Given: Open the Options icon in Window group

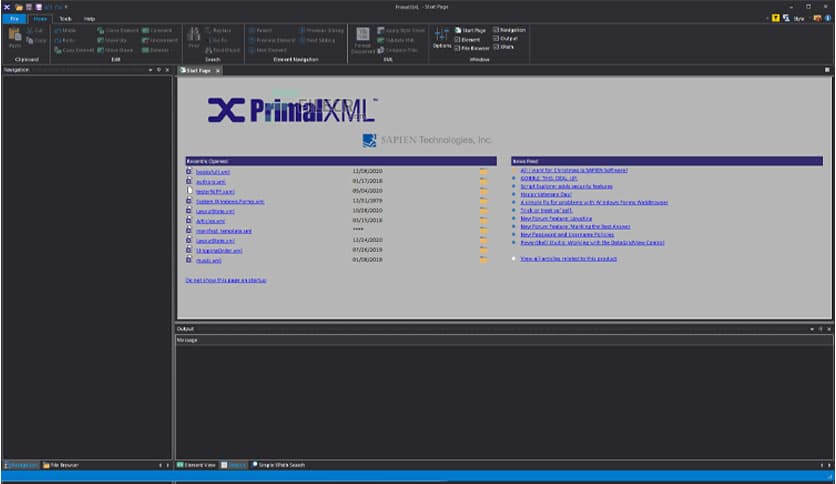Looking at the screenshot, I should click(x=441, y=35).
